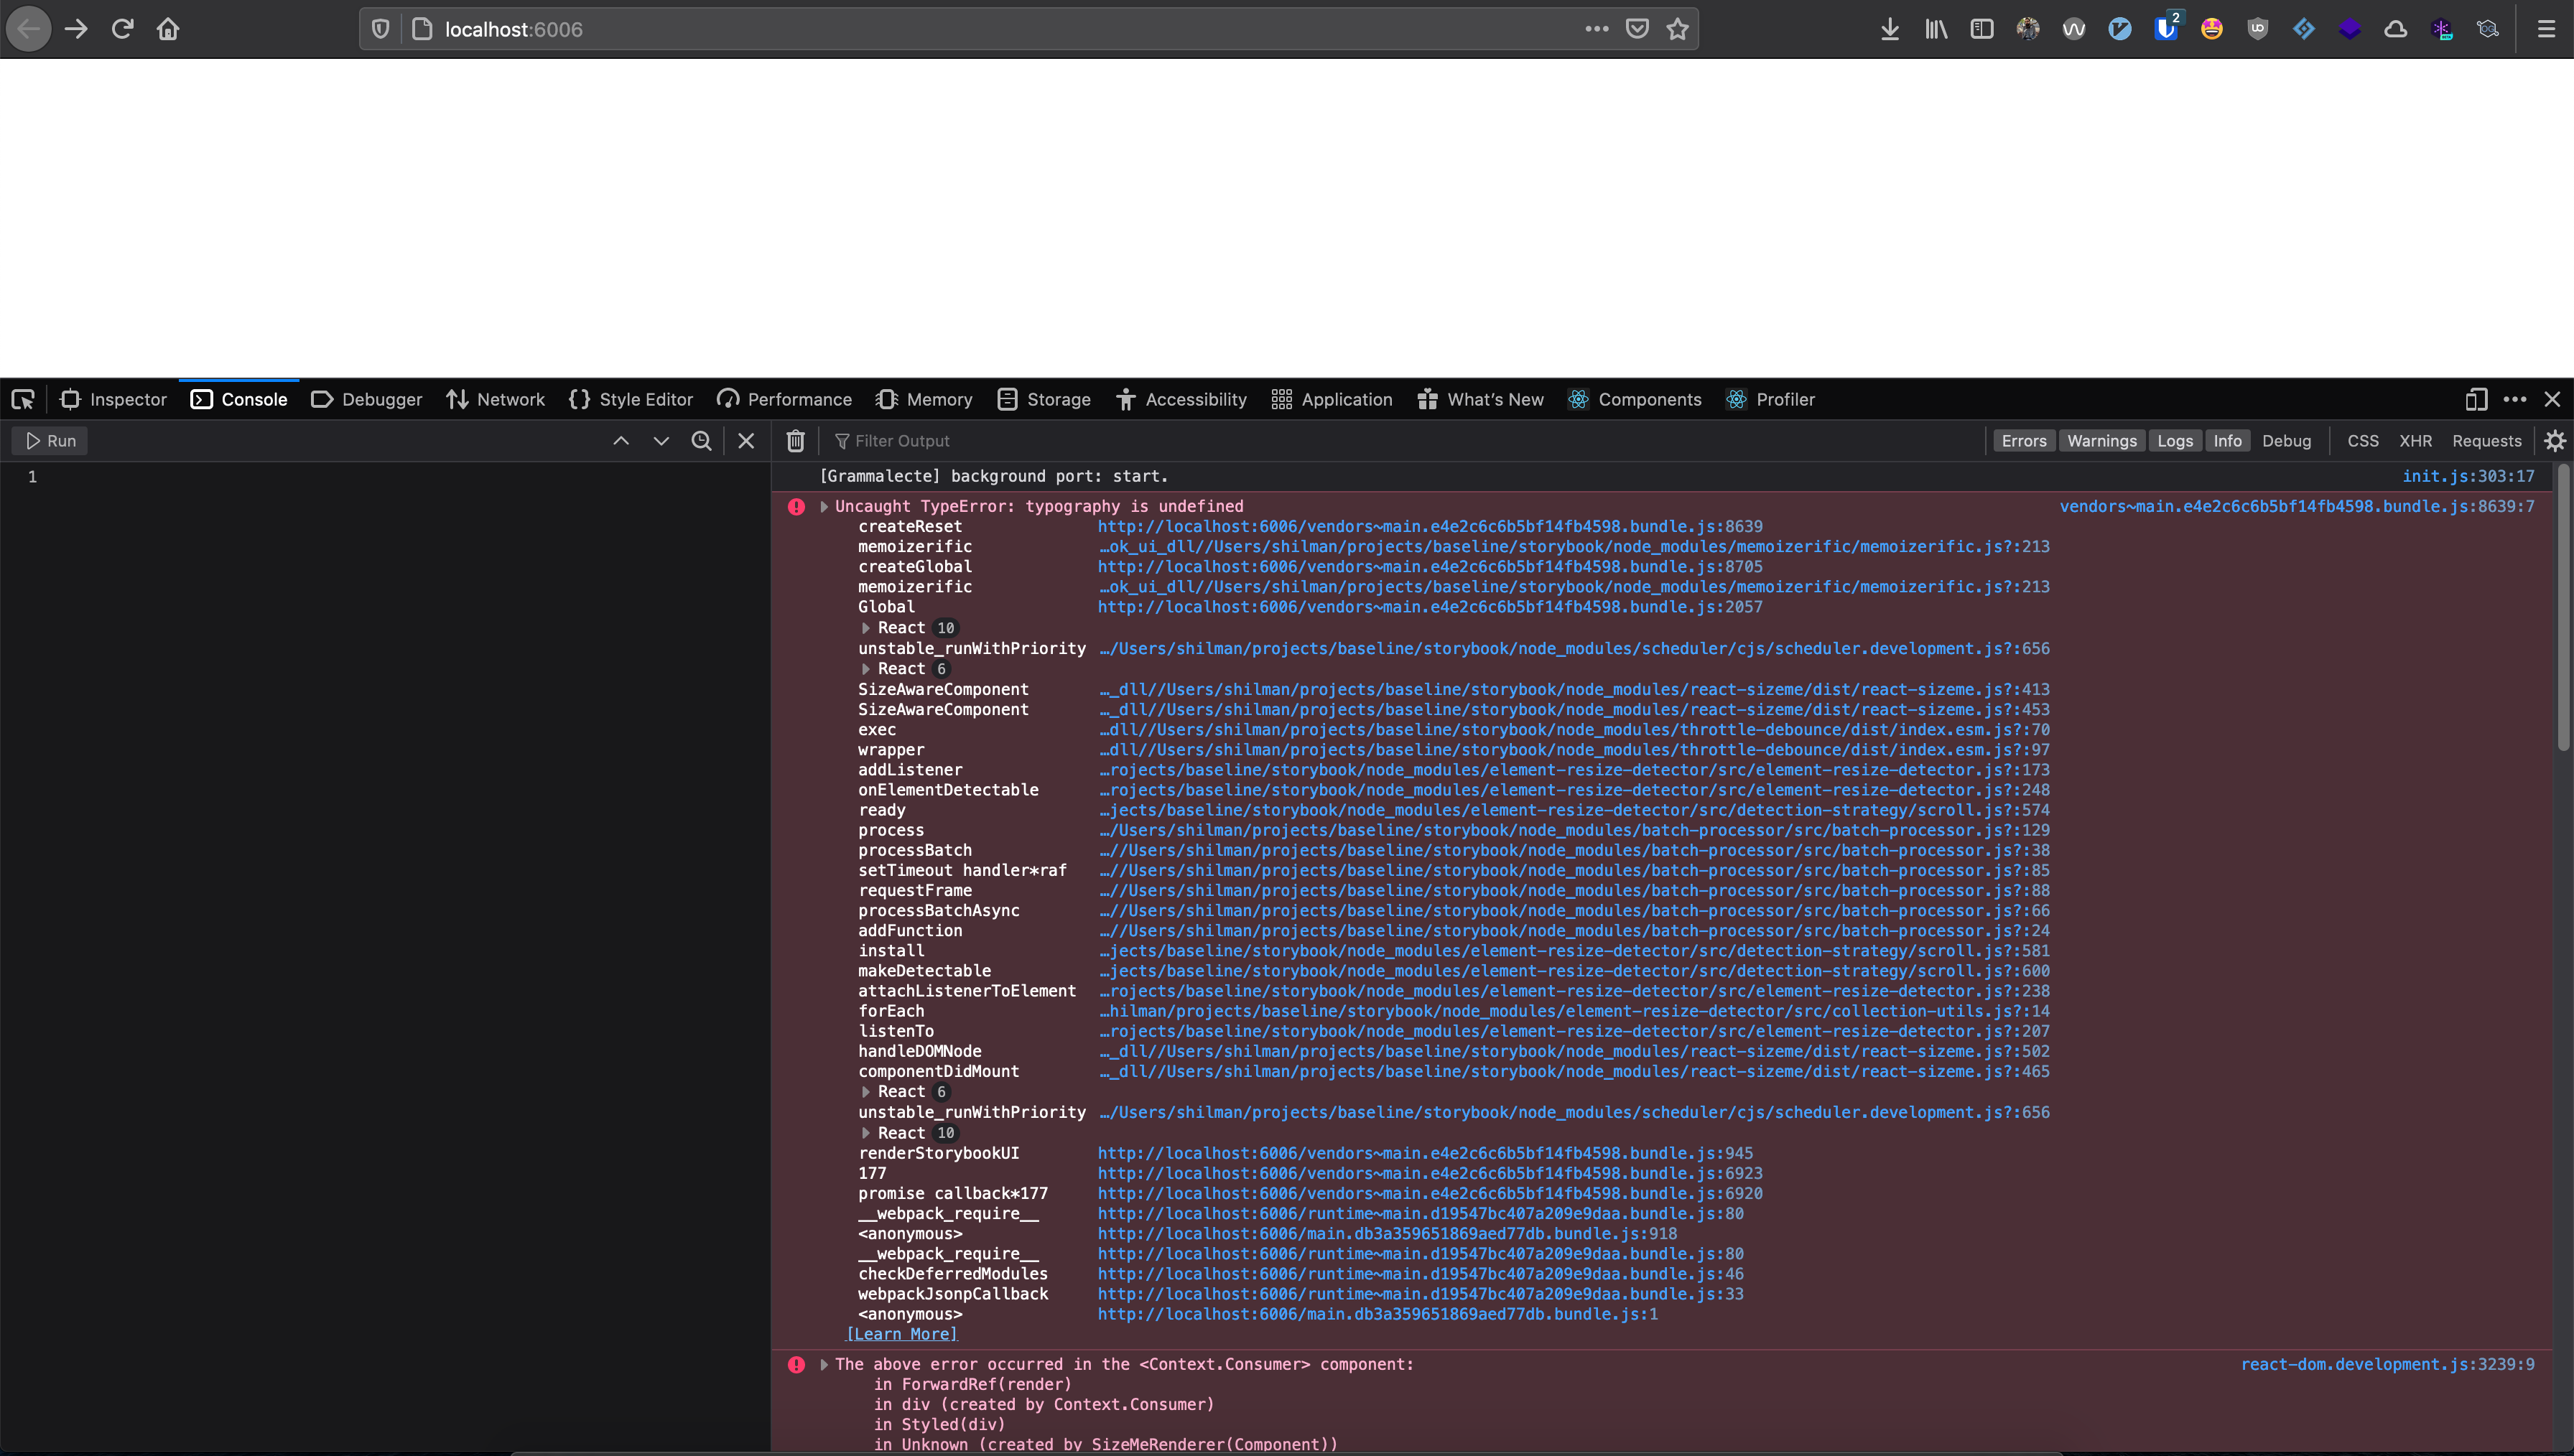Image resolution: width=2574 pixels, height=1456 pixels.
Task: Expand React 10 frames above renderStorybookUI
Action: 865,1133
